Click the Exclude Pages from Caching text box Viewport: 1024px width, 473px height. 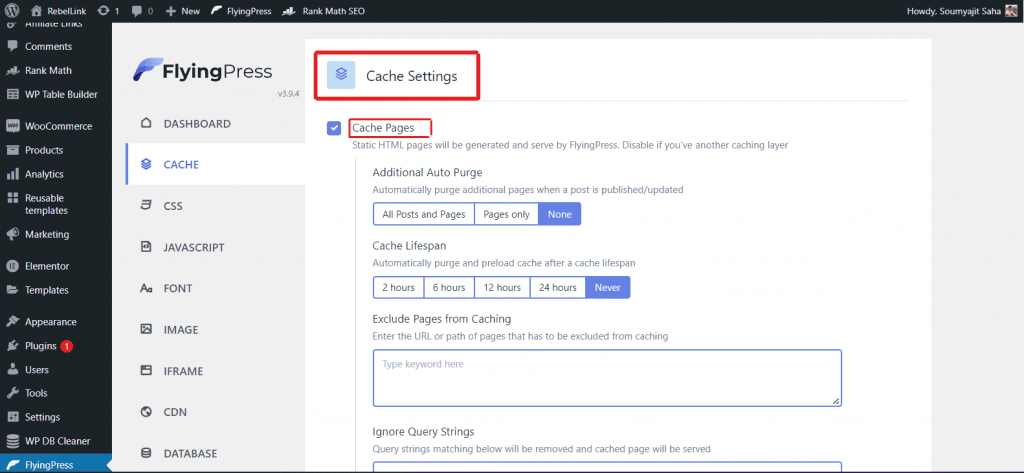click(606, 377)
